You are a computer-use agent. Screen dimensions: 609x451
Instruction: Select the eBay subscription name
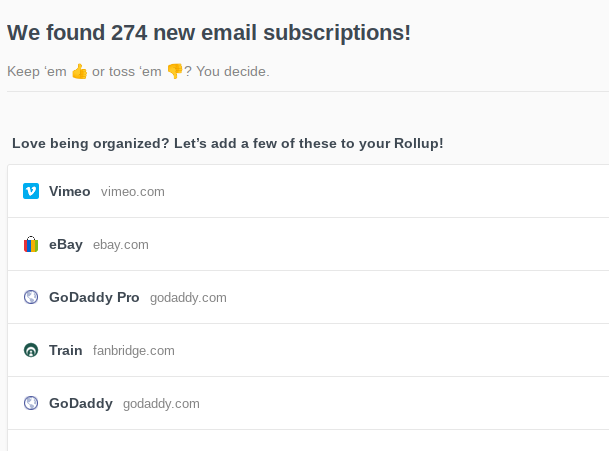click(x=66, y=244)
